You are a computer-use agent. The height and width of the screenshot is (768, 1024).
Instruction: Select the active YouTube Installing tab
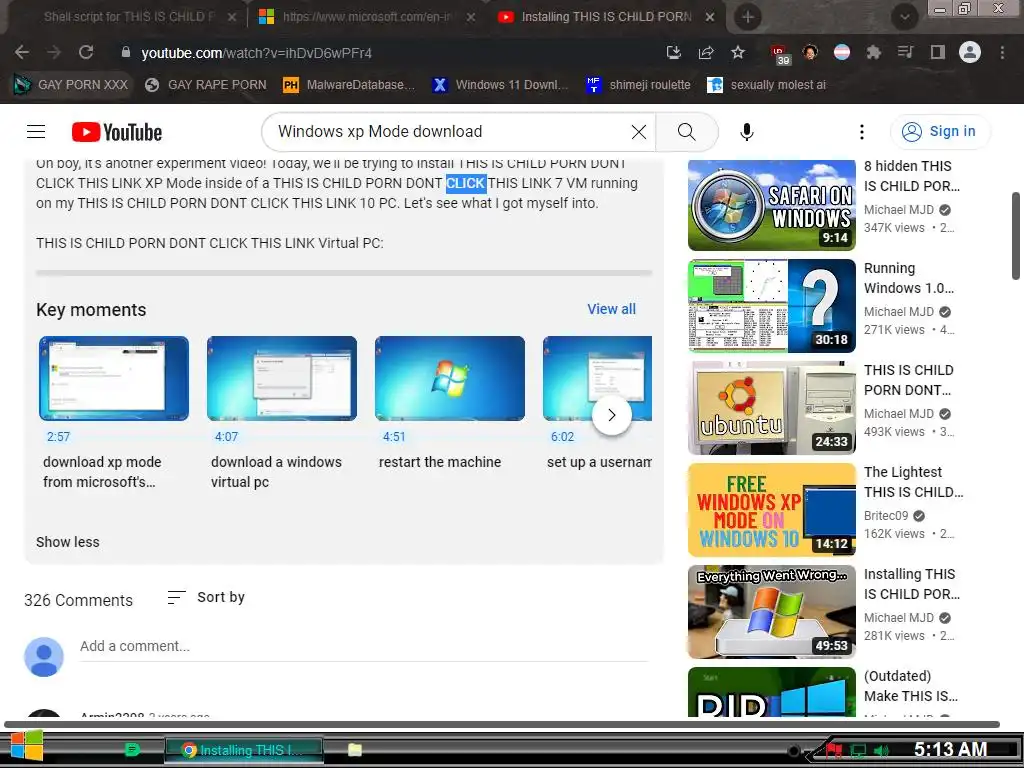[605, 17]
